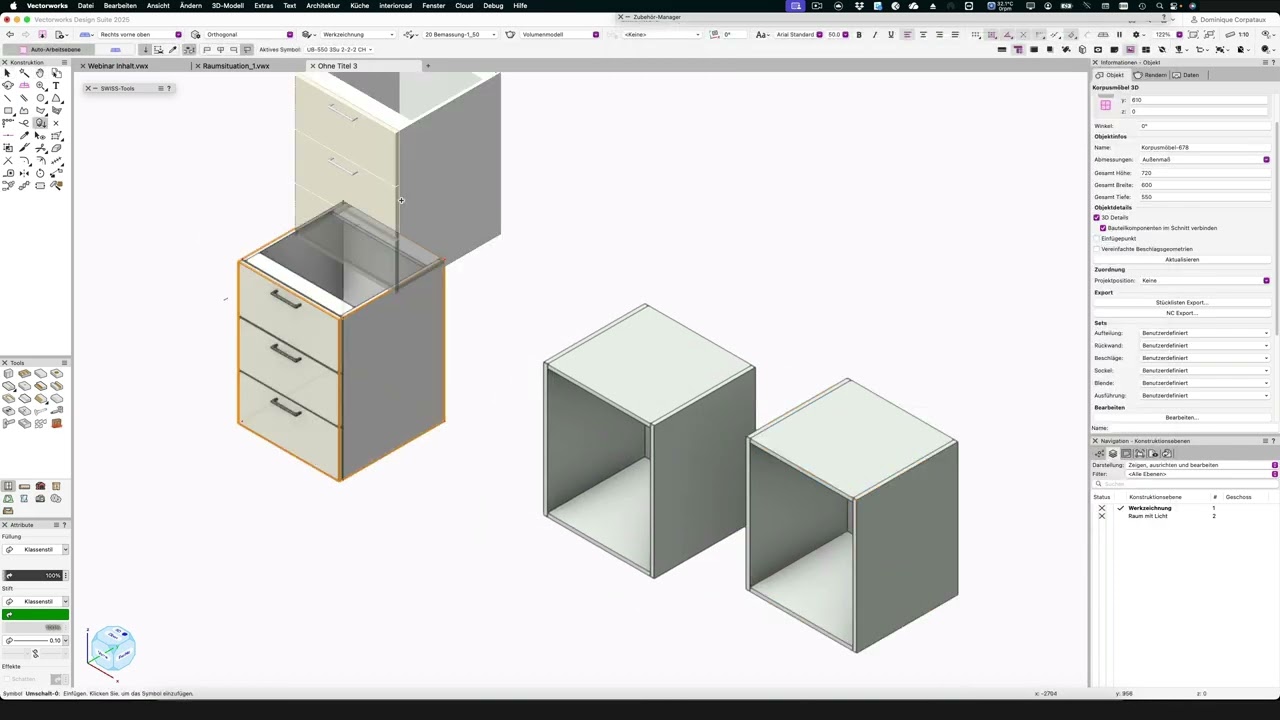Open the Beschläge set dropdown
Viewport: 1280px width, 720px height.
pyautogui.click(x=1205, y=358)
